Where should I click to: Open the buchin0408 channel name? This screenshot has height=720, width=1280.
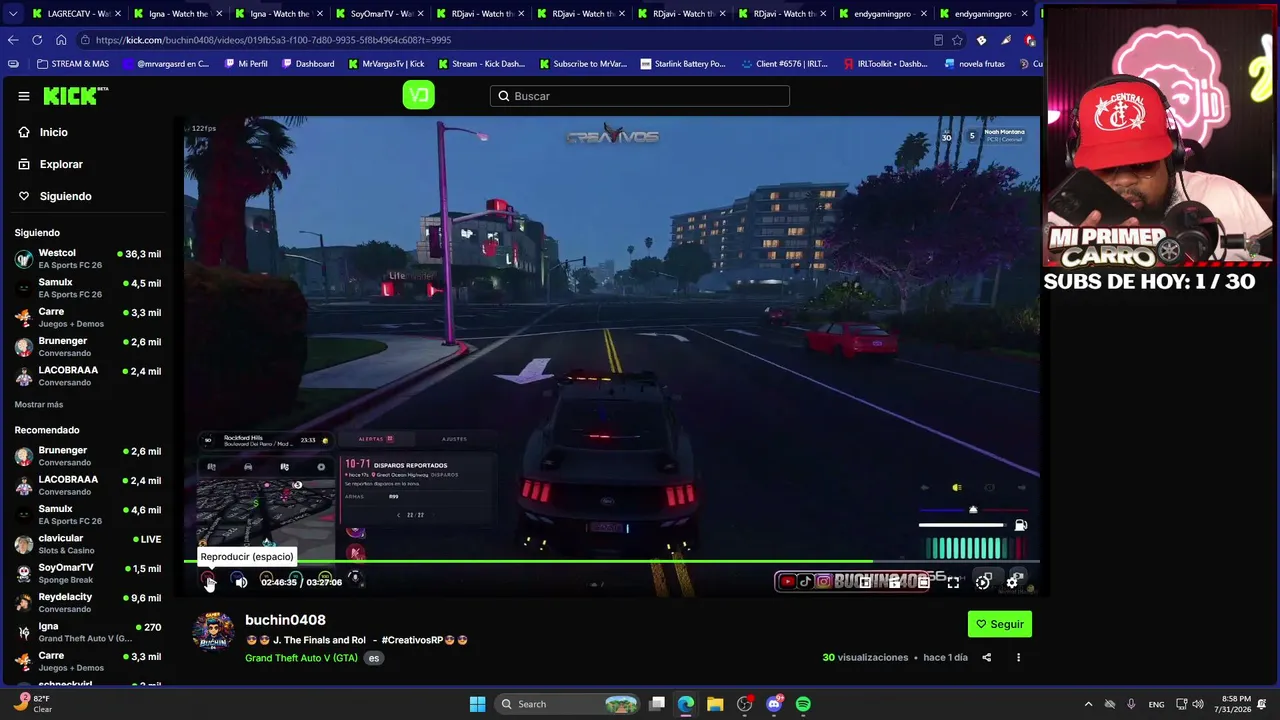pos(285,620)
